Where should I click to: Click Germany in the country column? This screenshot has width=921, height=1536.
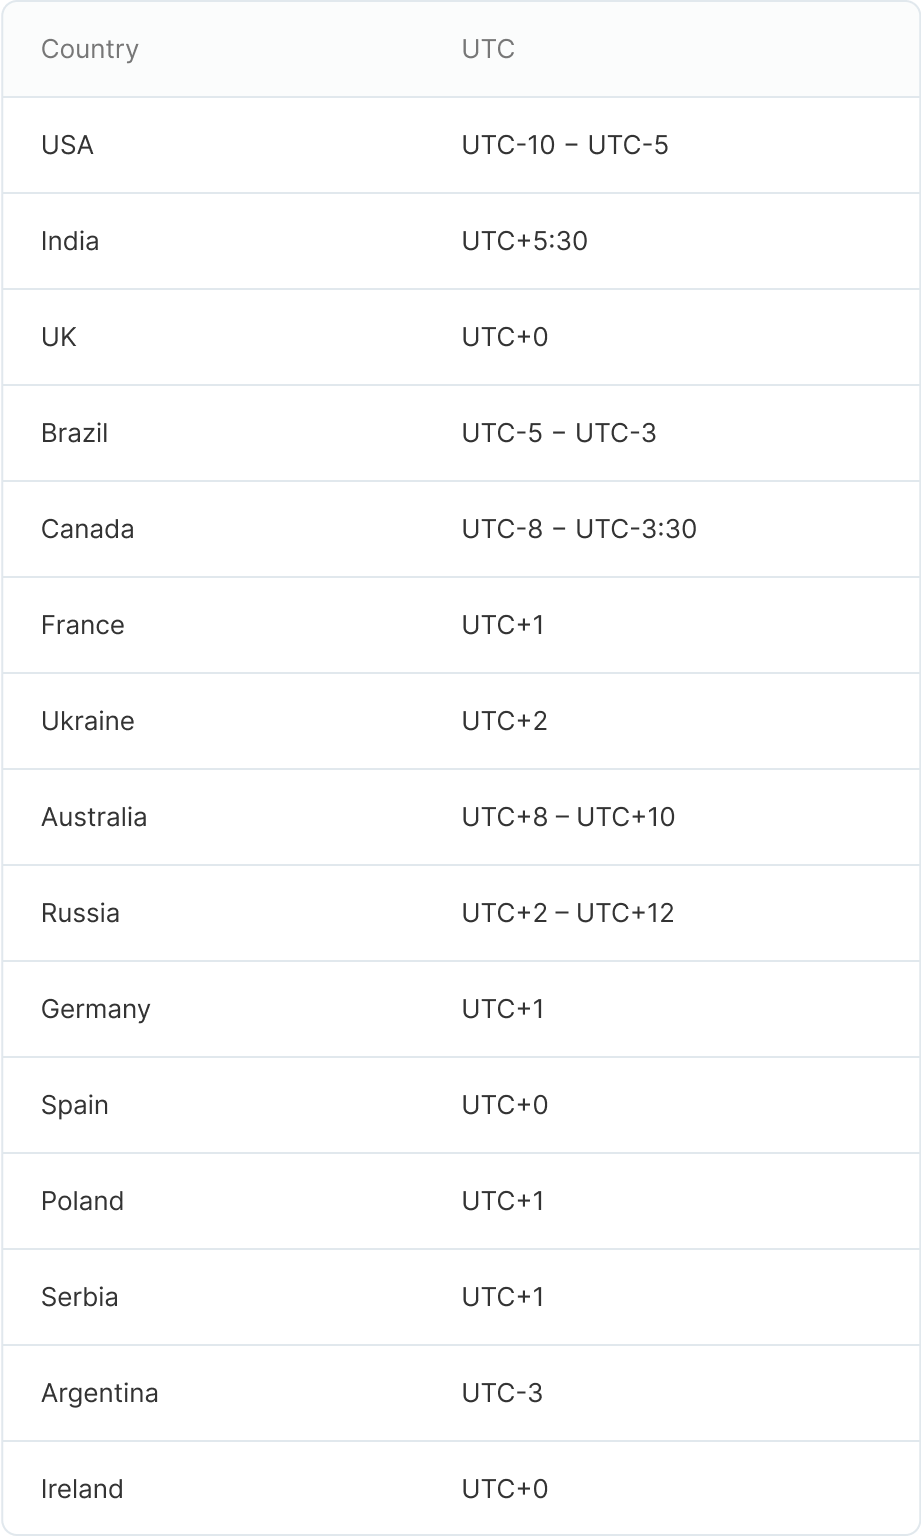95,1009
